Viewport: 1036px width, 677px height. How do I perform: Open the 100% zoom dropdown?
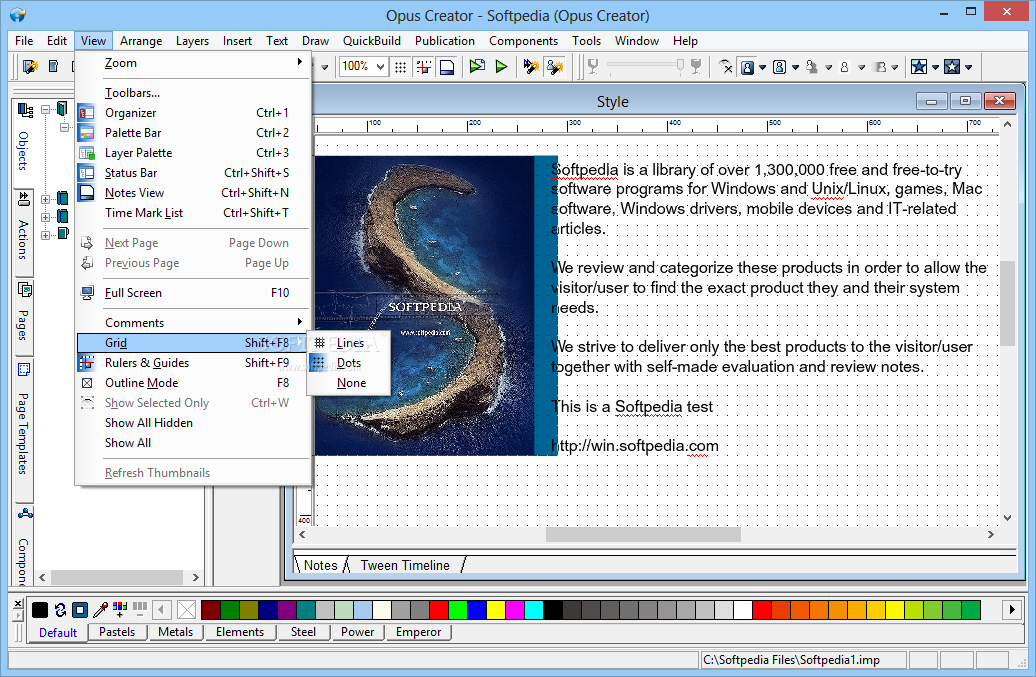pyautogui.click(x=380, y=67)
